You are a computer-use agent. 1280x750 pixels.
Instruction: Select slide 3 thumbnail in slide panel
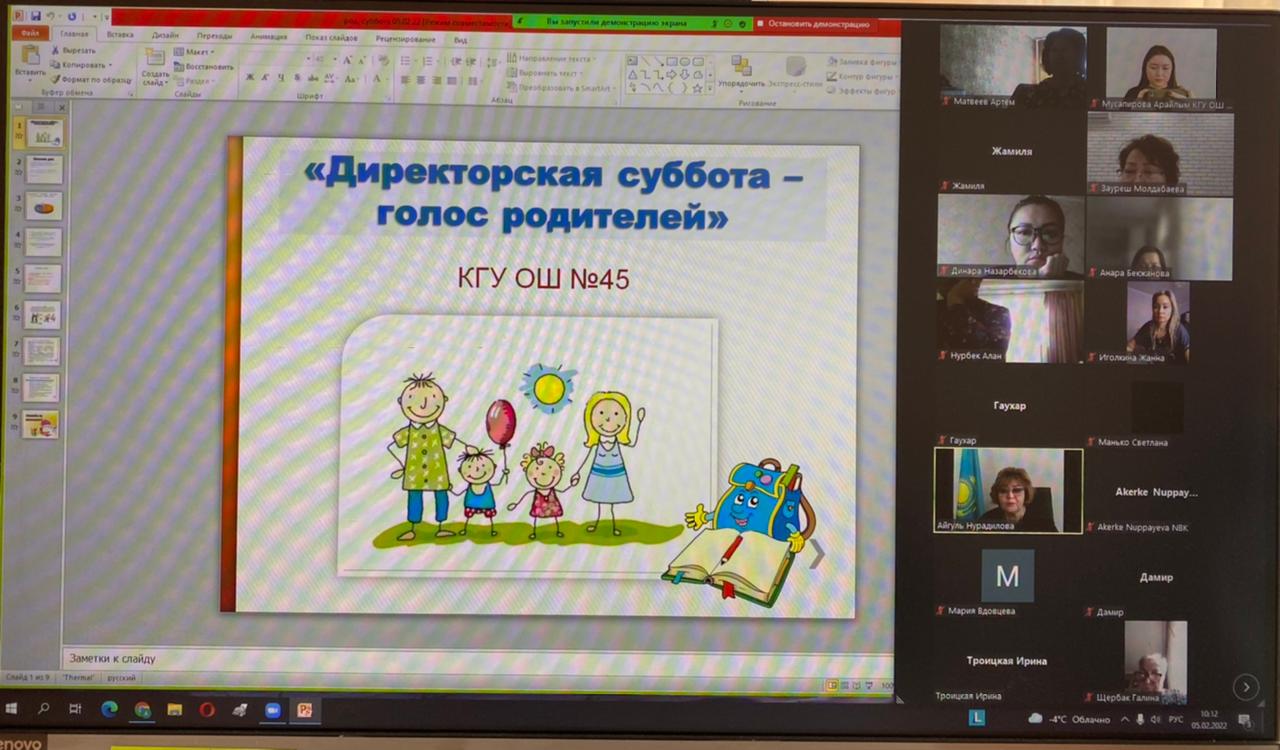[x=44, y=205]
